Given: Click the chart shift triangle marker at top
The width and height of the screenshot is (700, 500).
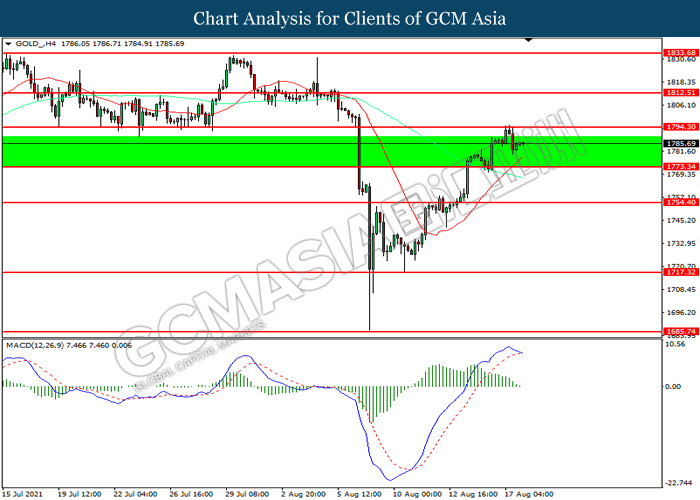Looking at the screenshot, I should pos(529,41).
